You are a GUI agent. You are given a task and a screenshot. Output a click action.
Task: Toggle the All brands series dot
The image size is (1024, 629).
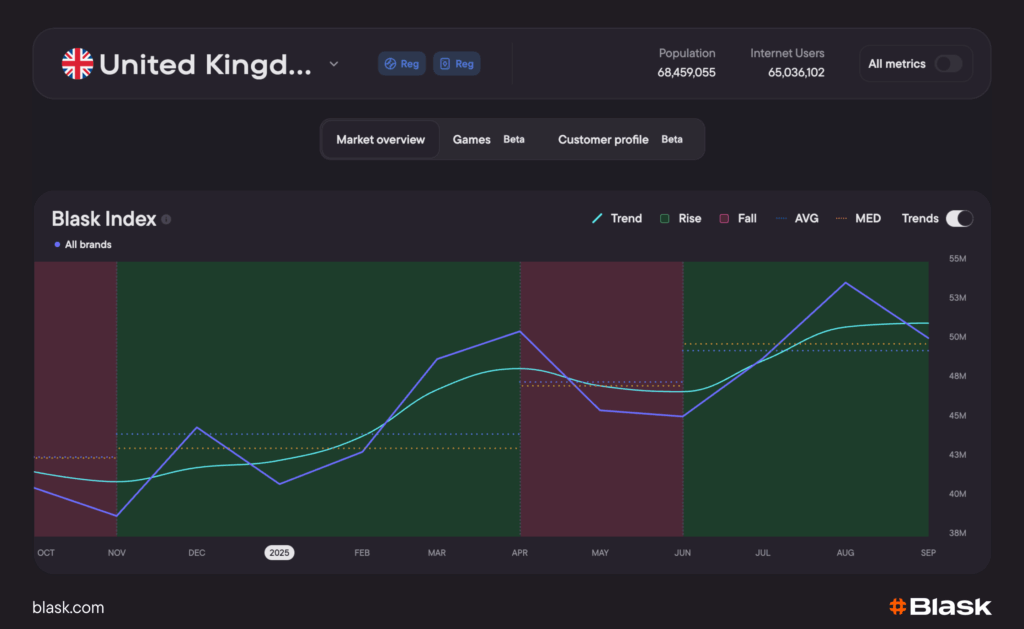[x=56, y=244]
